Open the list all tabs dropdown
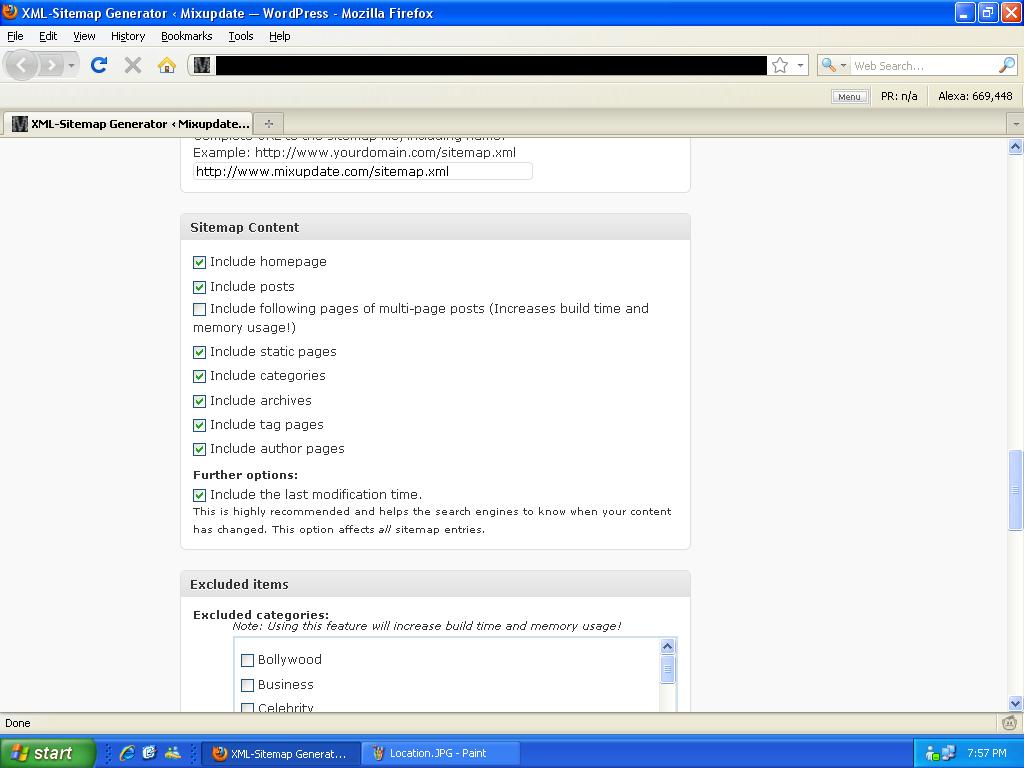The width and height of the screenshot is (1024, 768). 1016,123
